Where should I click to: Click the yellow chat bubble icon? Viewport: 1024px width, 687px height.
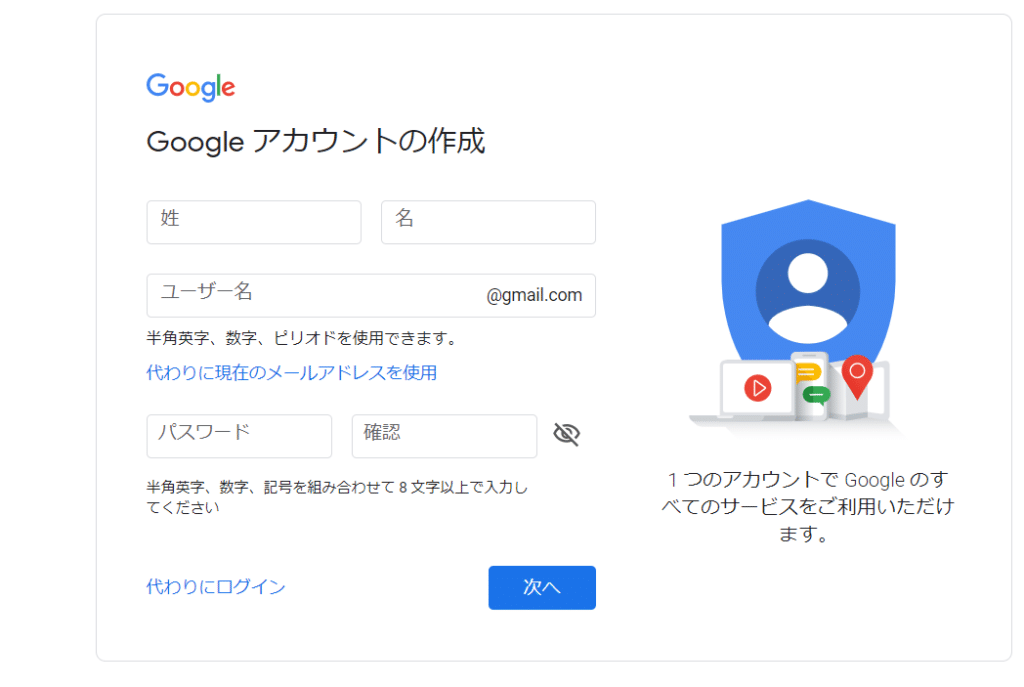point(808,373)
